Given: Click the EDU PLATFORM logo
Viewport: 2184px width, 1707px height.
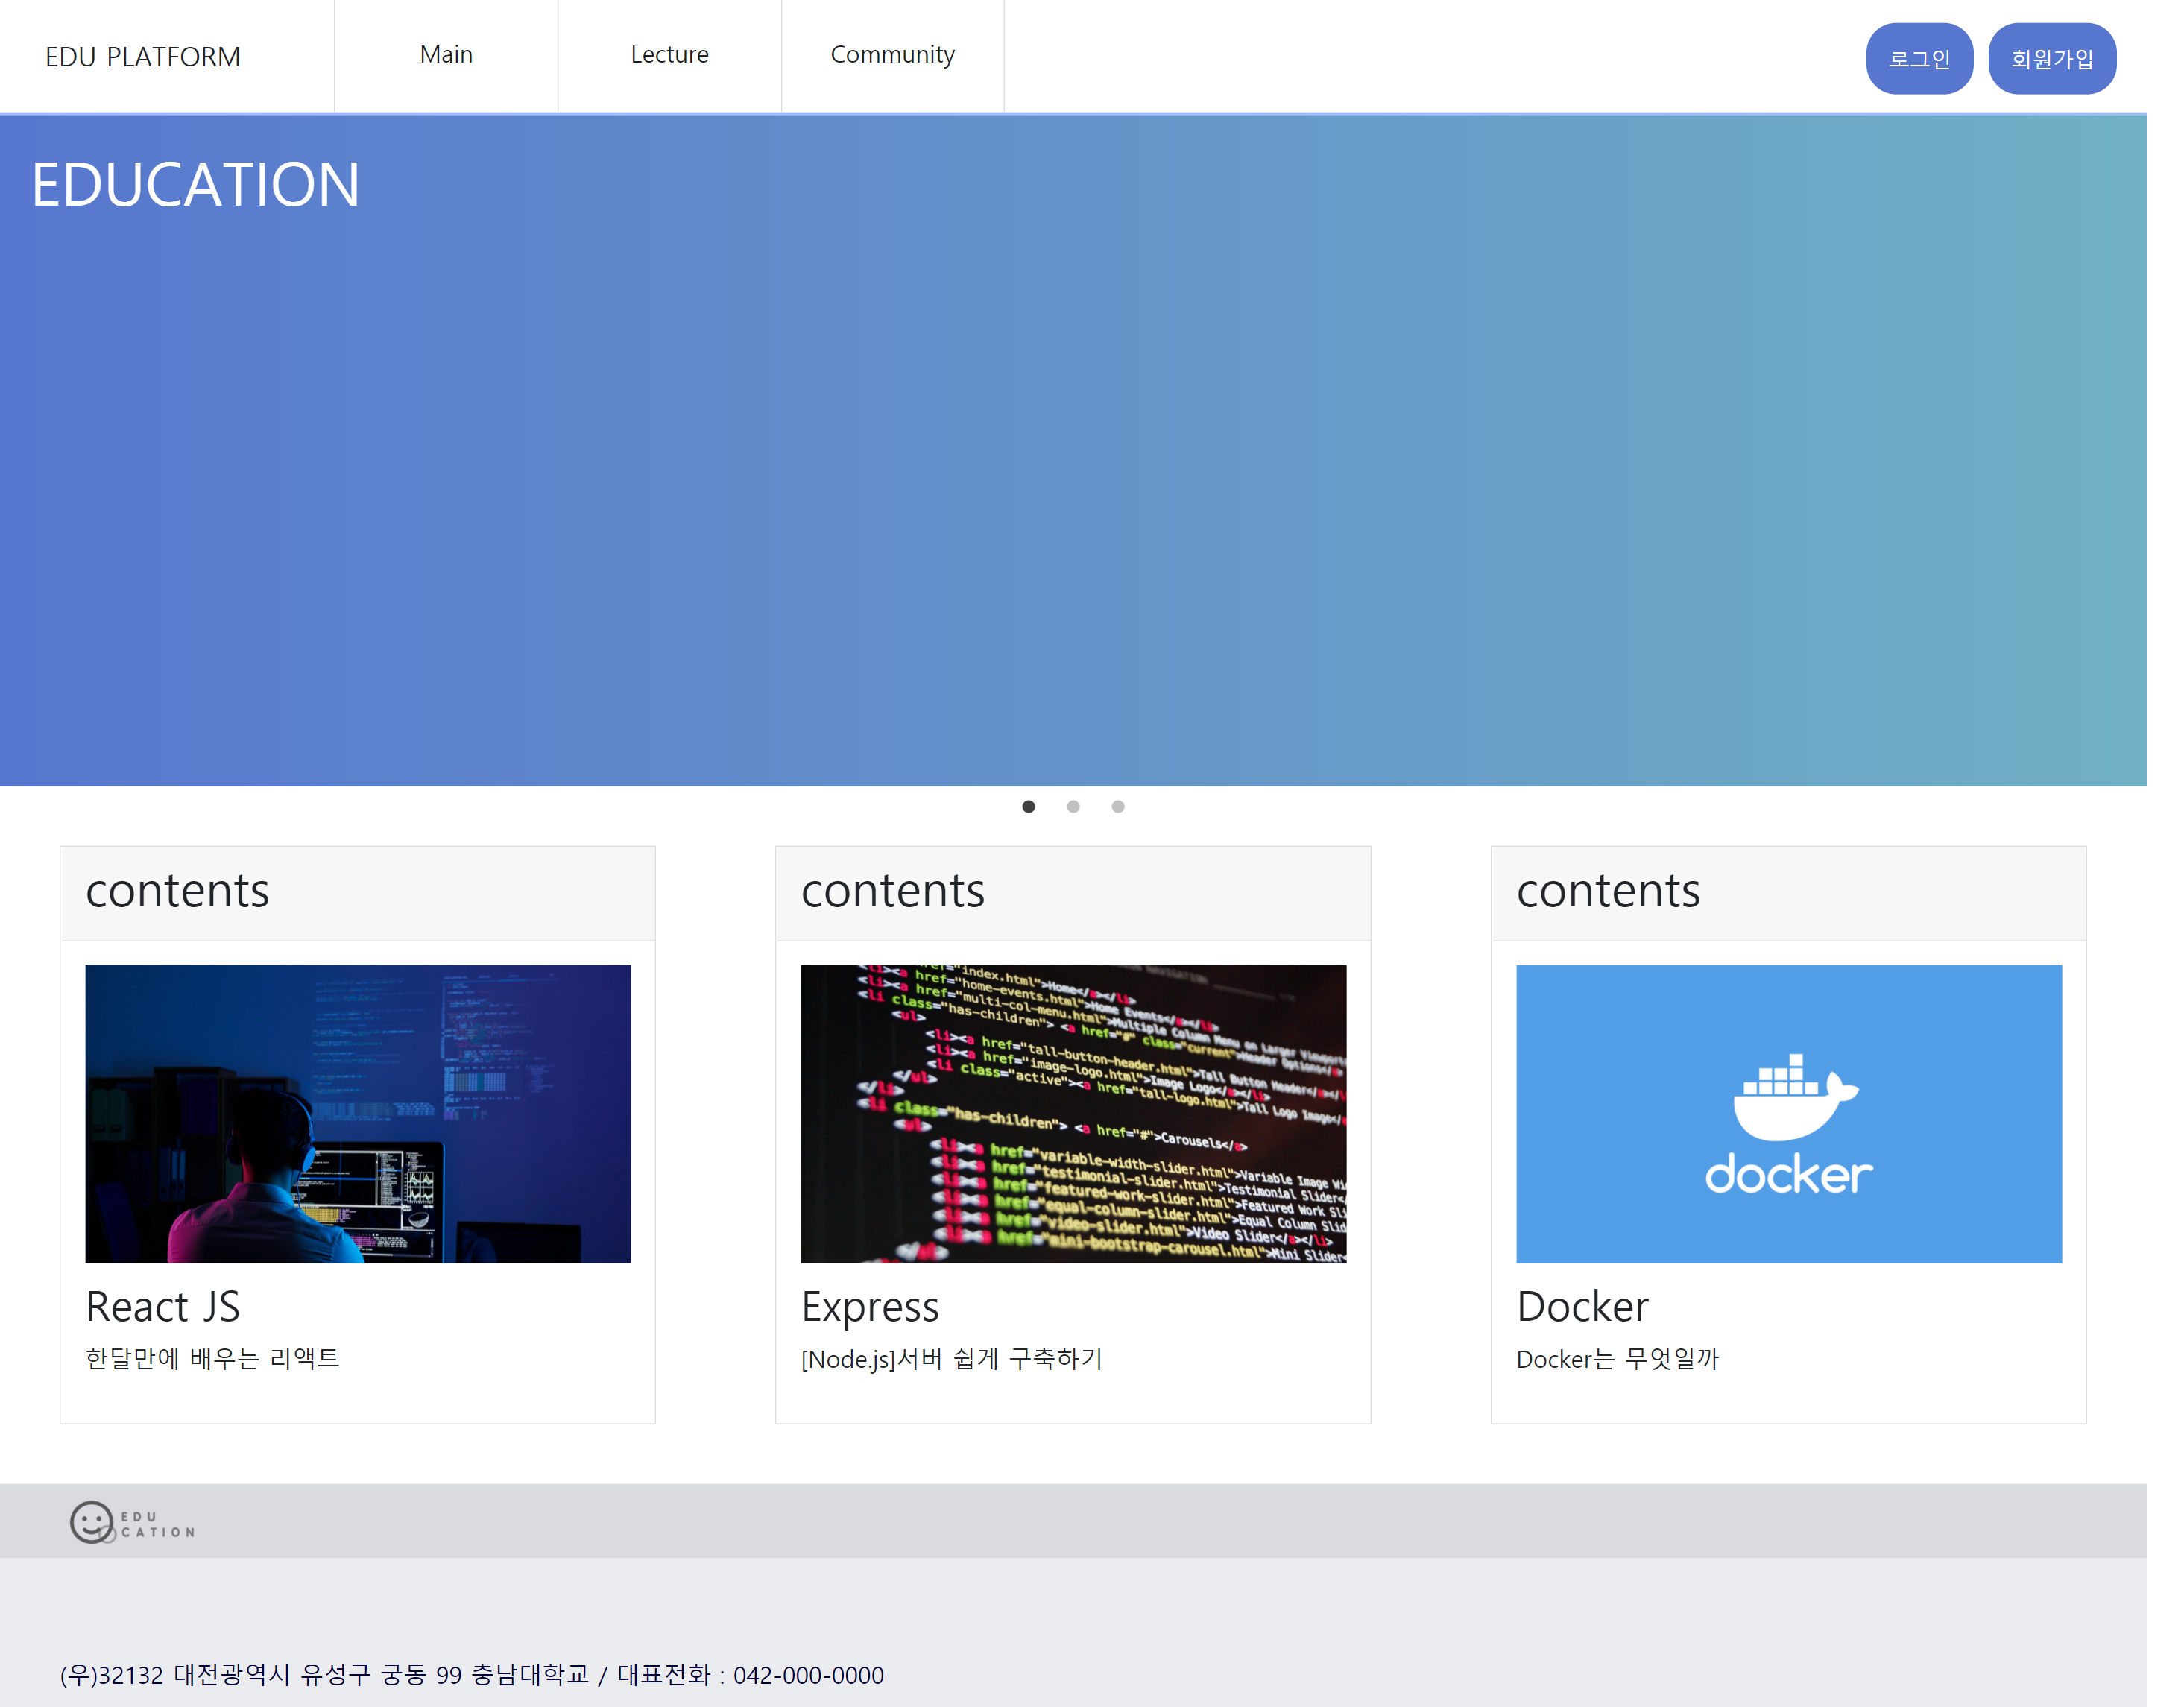Looking at the screenshot, I should 142,56.
